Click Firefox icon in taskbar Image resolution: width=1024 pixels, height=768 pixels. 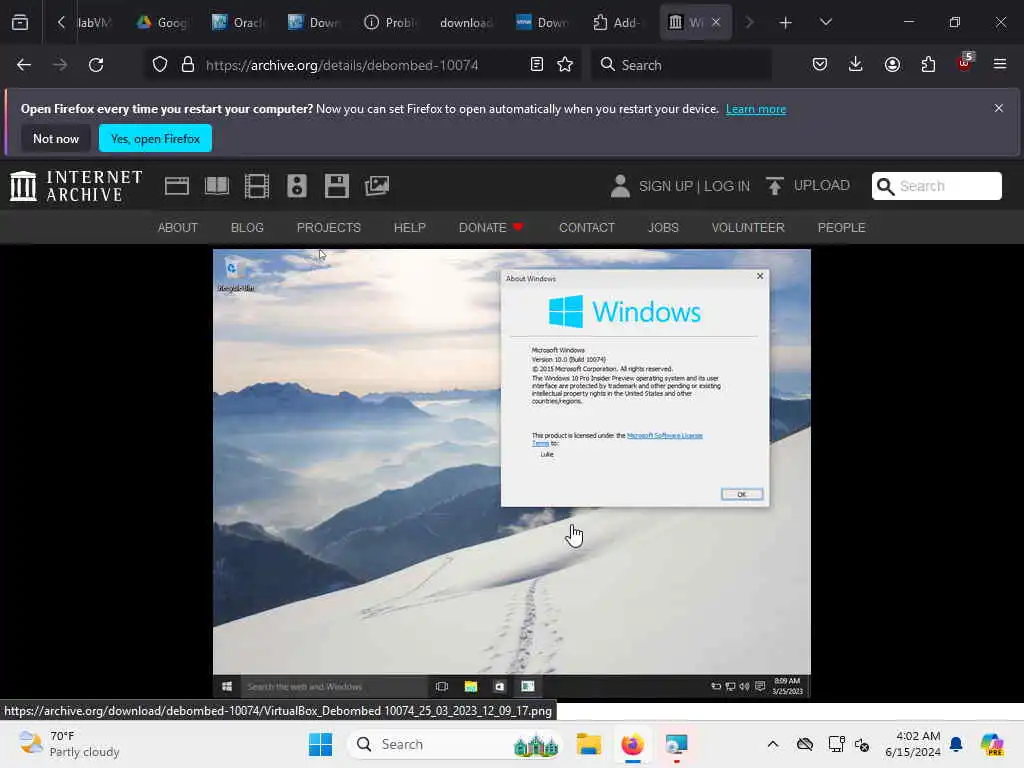[x=632, y=744]
